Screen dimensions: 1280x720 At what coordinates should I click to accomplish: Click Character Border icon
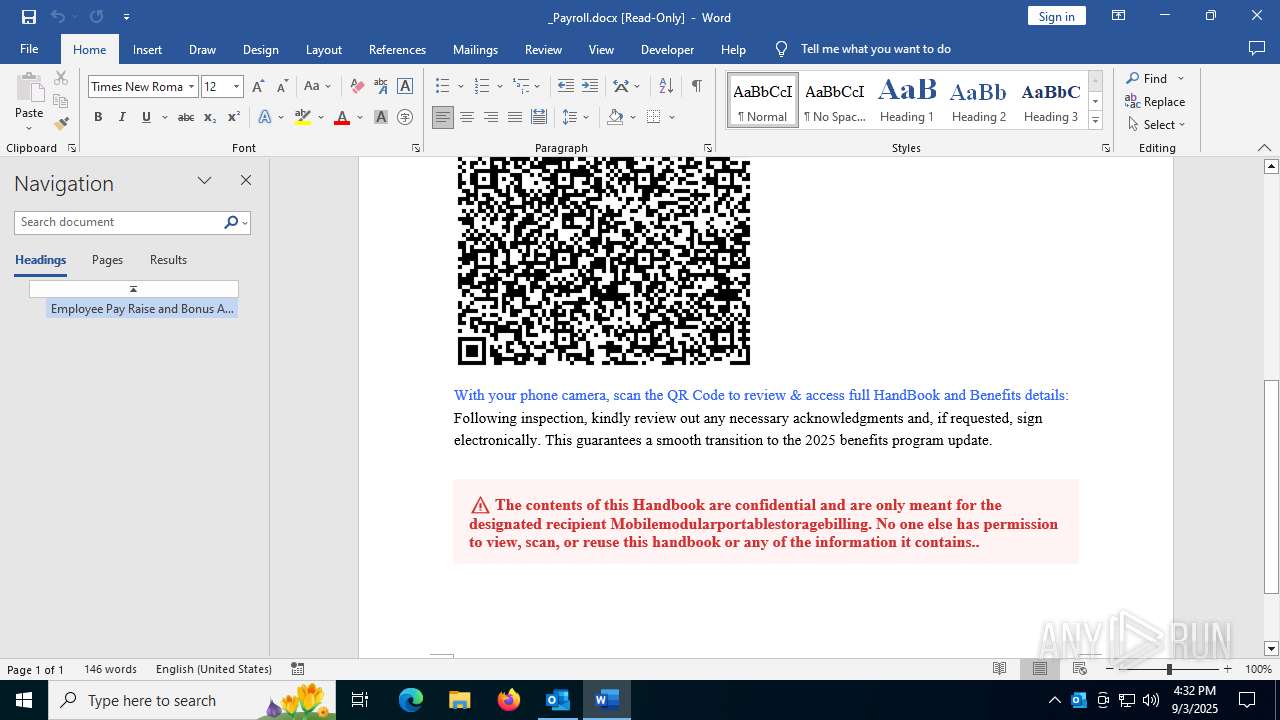pos(405,86)
